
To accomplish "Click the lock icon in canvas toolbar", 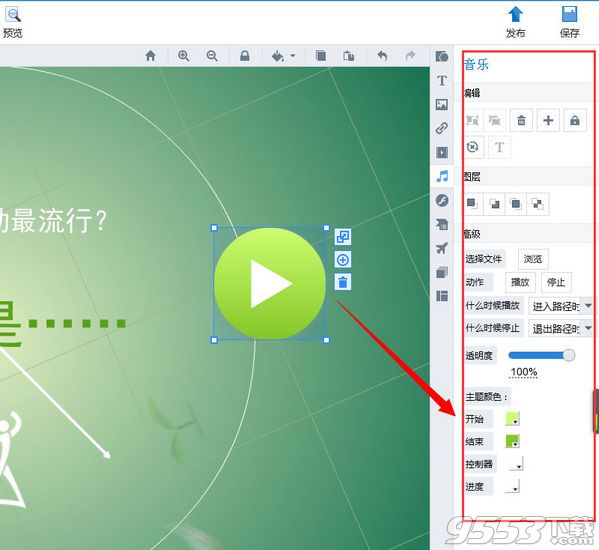I will (x=245, y=56).
